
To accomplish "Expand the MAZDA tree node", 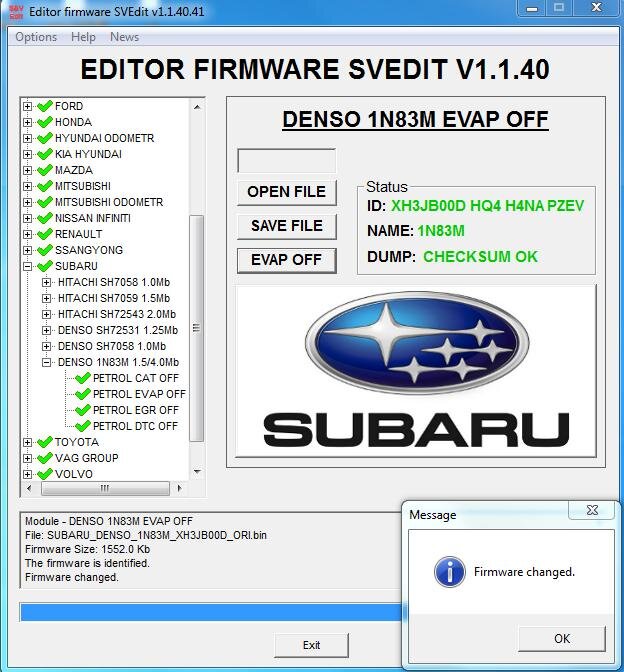I will point(27,170).
